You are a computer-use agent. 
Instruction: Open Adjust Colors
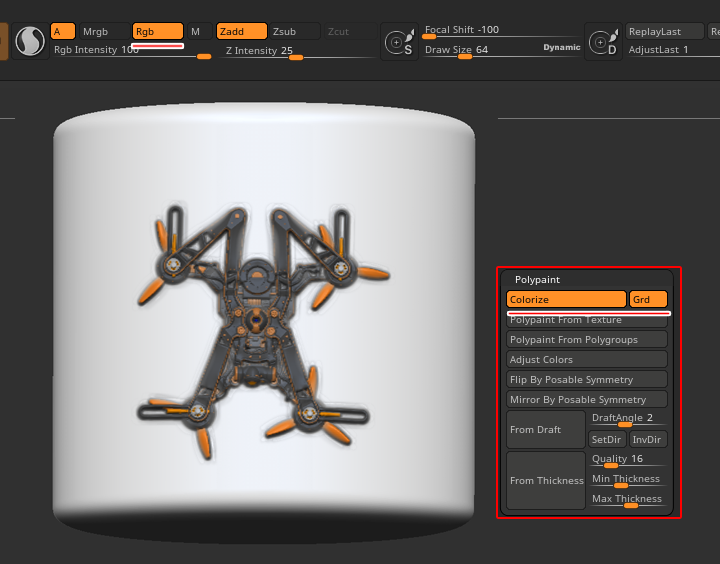coord(586,360)
